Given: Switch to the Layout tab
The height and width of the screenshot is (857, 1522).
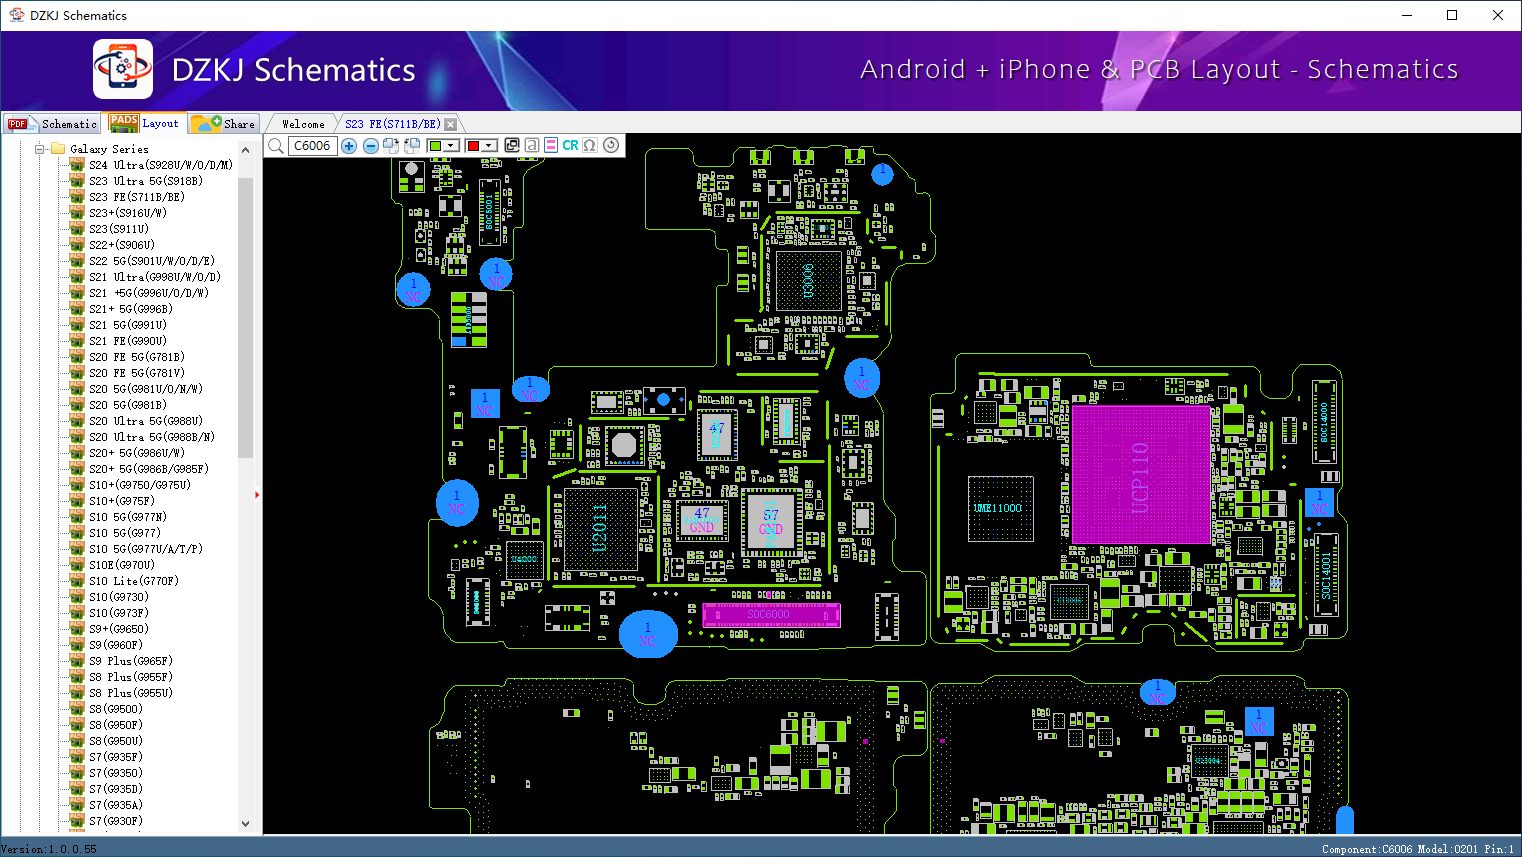Looking at the screenshot, I should tap(146, 123).
